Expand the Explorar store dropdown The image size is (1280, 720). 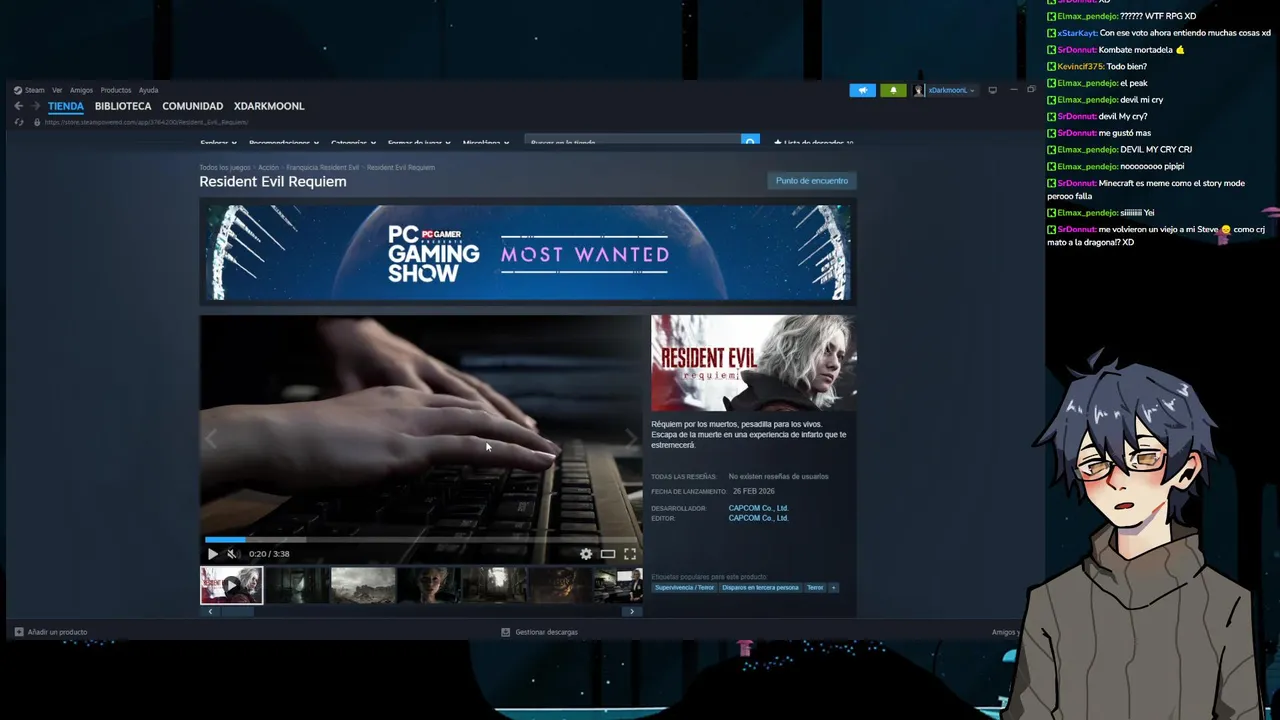[217, 143]
